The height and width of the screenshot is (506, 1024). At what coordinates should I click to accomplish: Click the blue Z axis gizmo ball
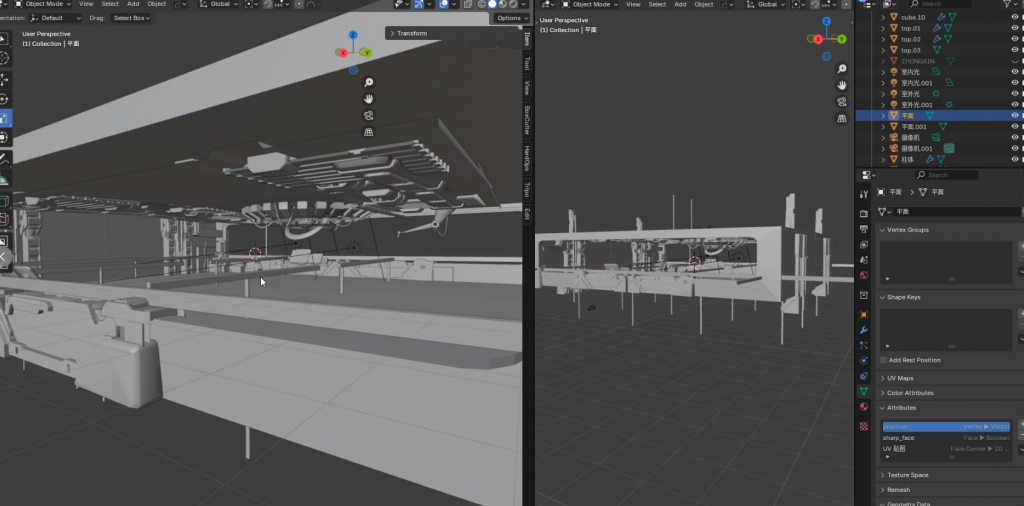pos(353,35)
